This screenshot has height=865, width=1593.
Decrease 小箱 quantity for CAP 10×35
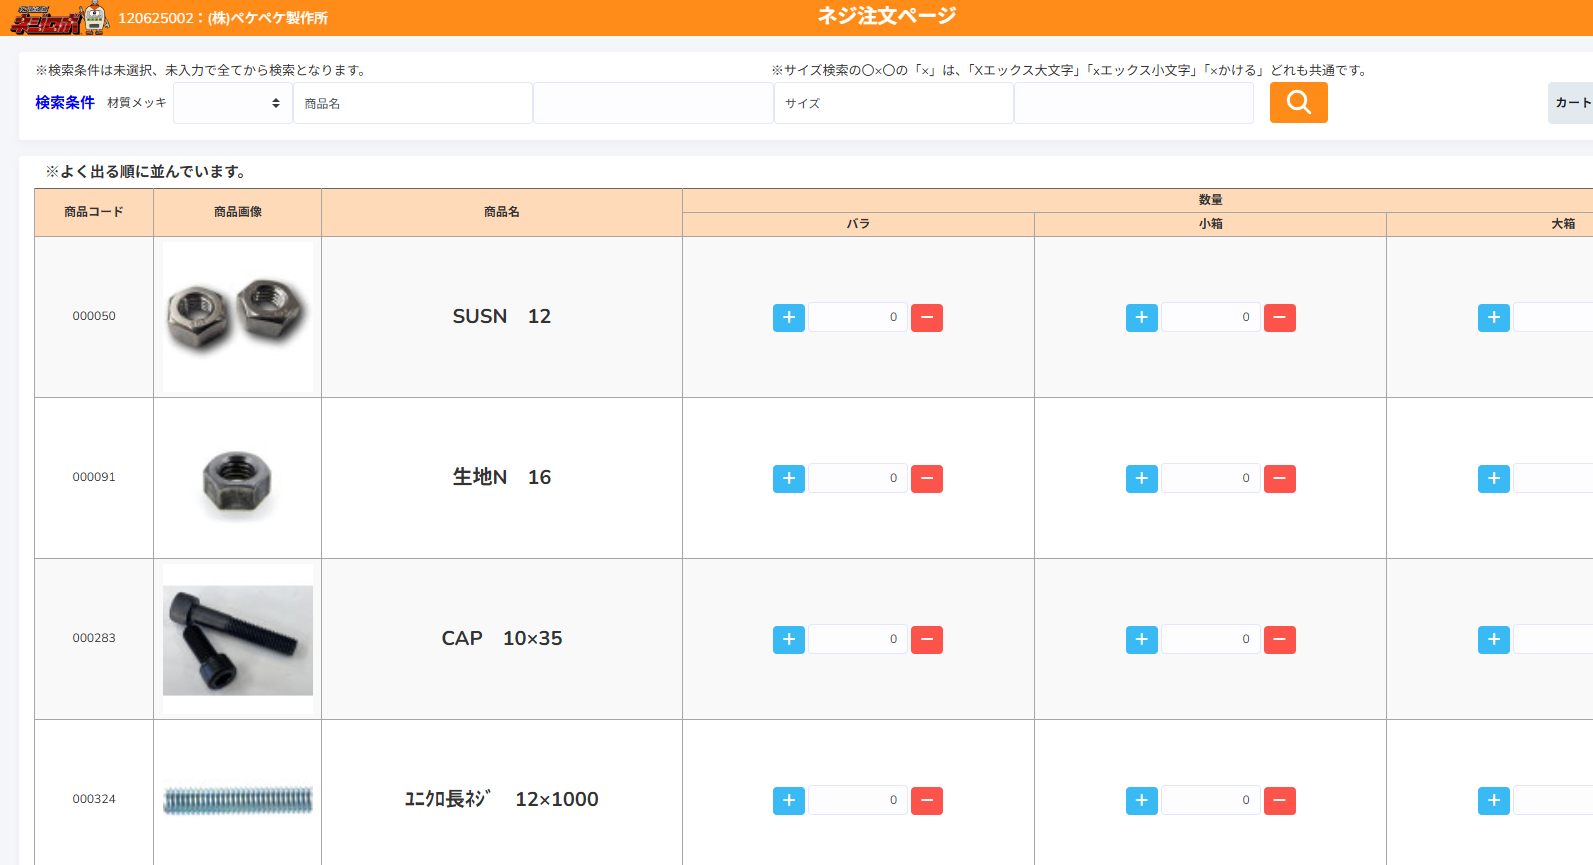(1280, 640)
